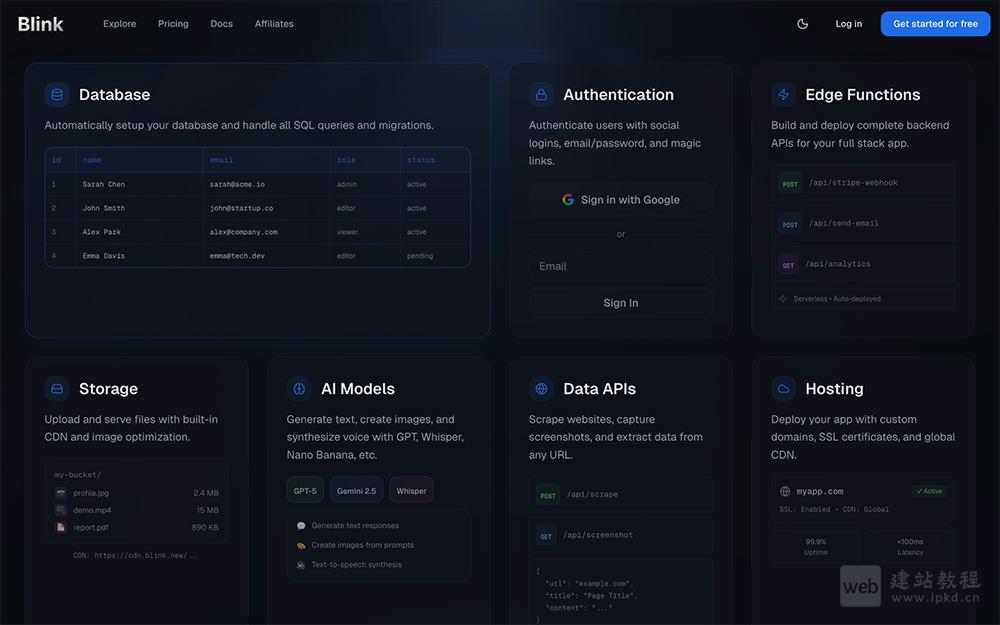This screenshot has height=625, width=1000.
Task: Click the Hosting cloud icon
Action: point(783,389)
